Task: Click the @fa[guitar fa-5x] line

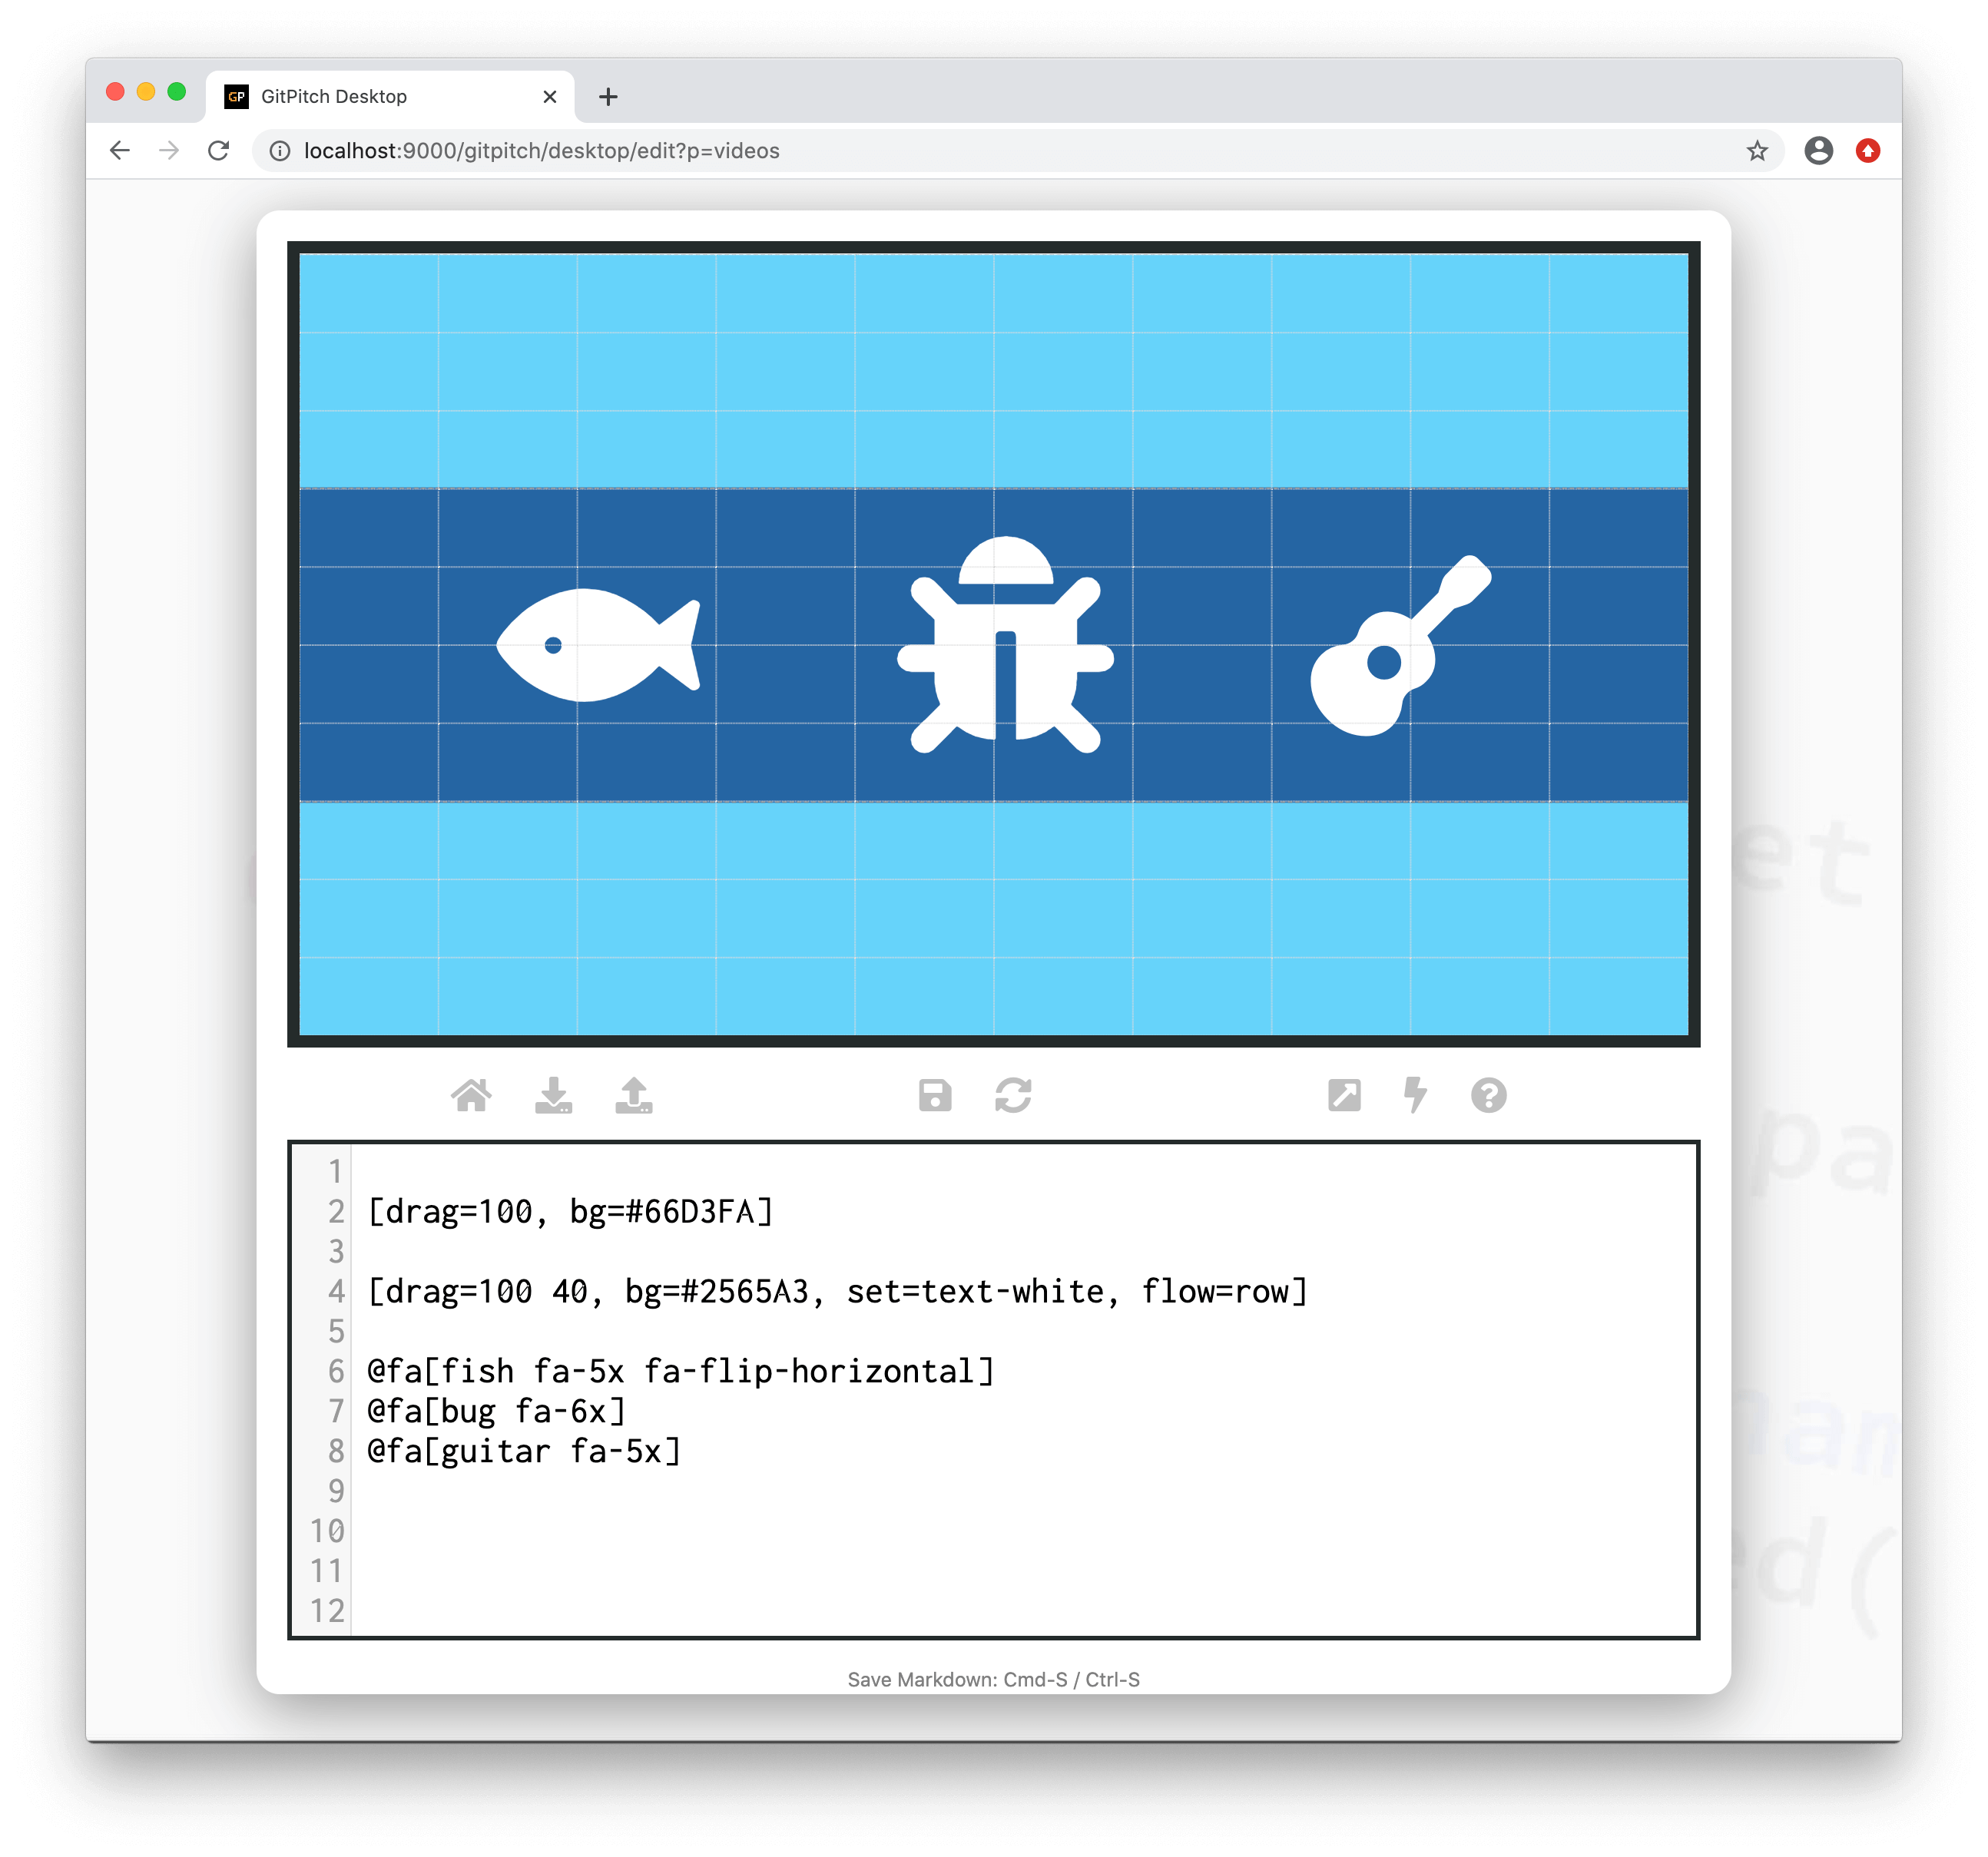Action: 524,1451
